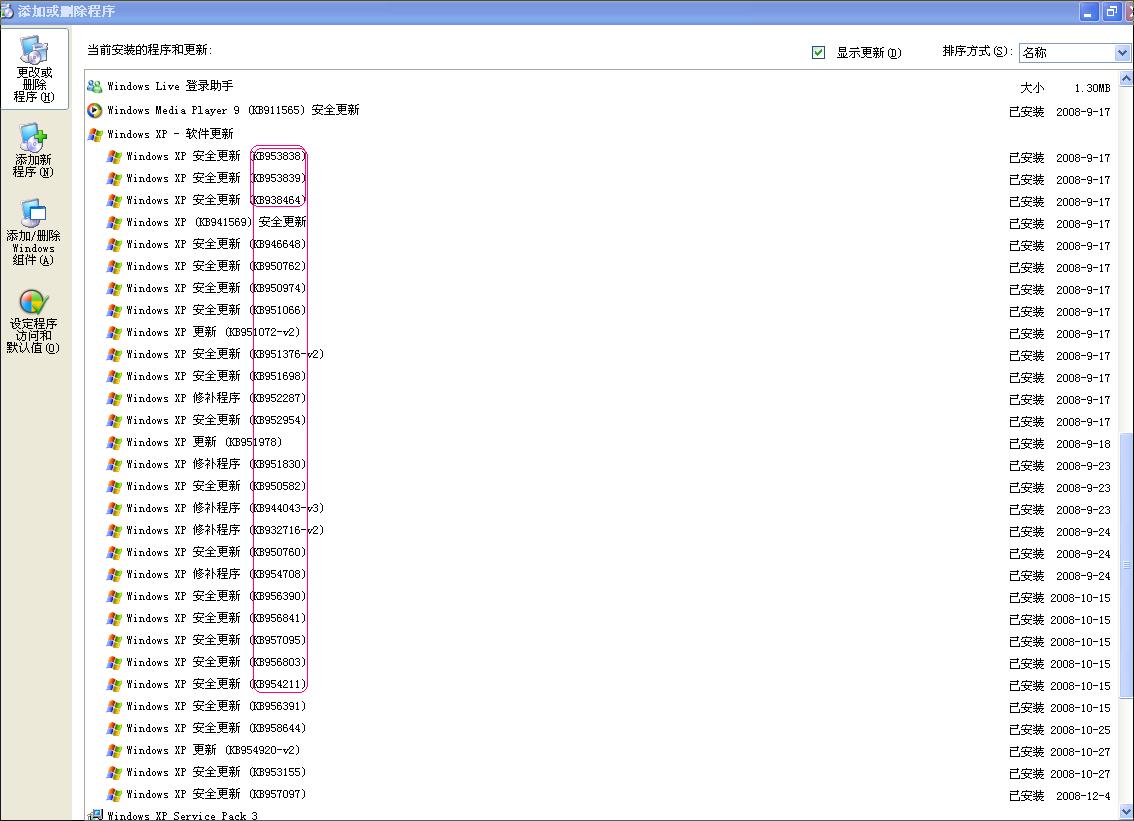Click the icon beside KB951978 update
Screen dimensions: 1134x821
[x=114, y=443]
